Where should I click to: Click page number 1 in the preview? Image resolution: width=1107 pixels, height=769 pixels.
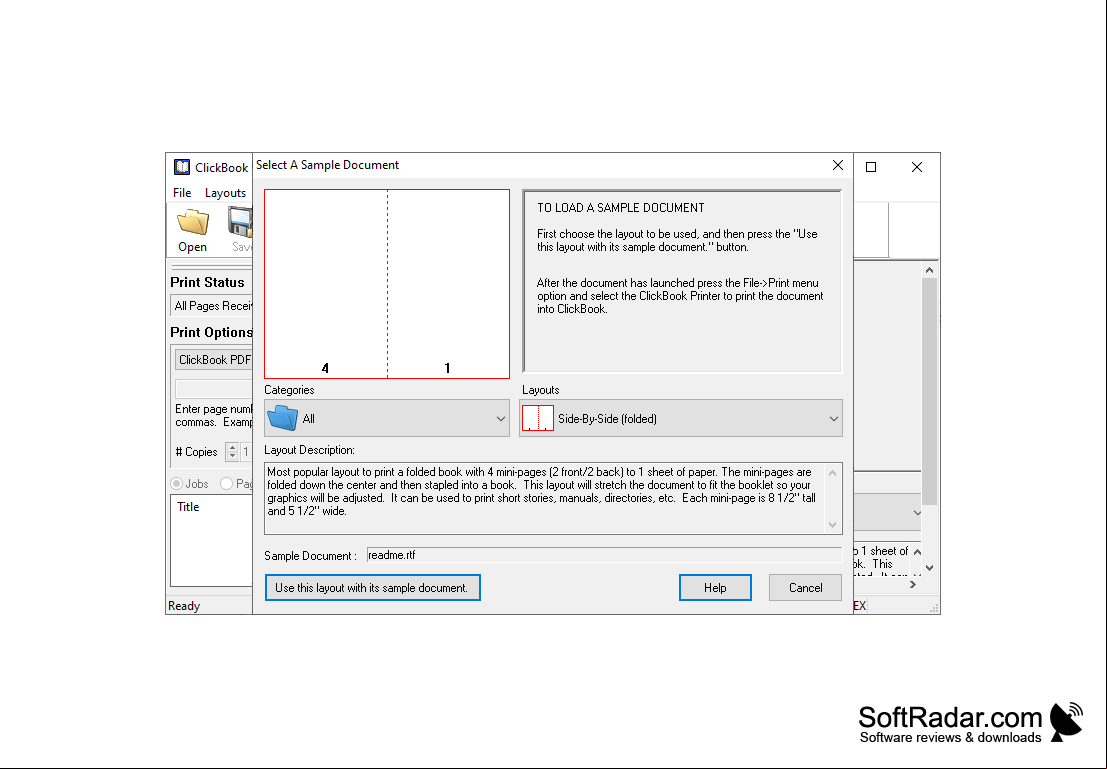(448, 368)
